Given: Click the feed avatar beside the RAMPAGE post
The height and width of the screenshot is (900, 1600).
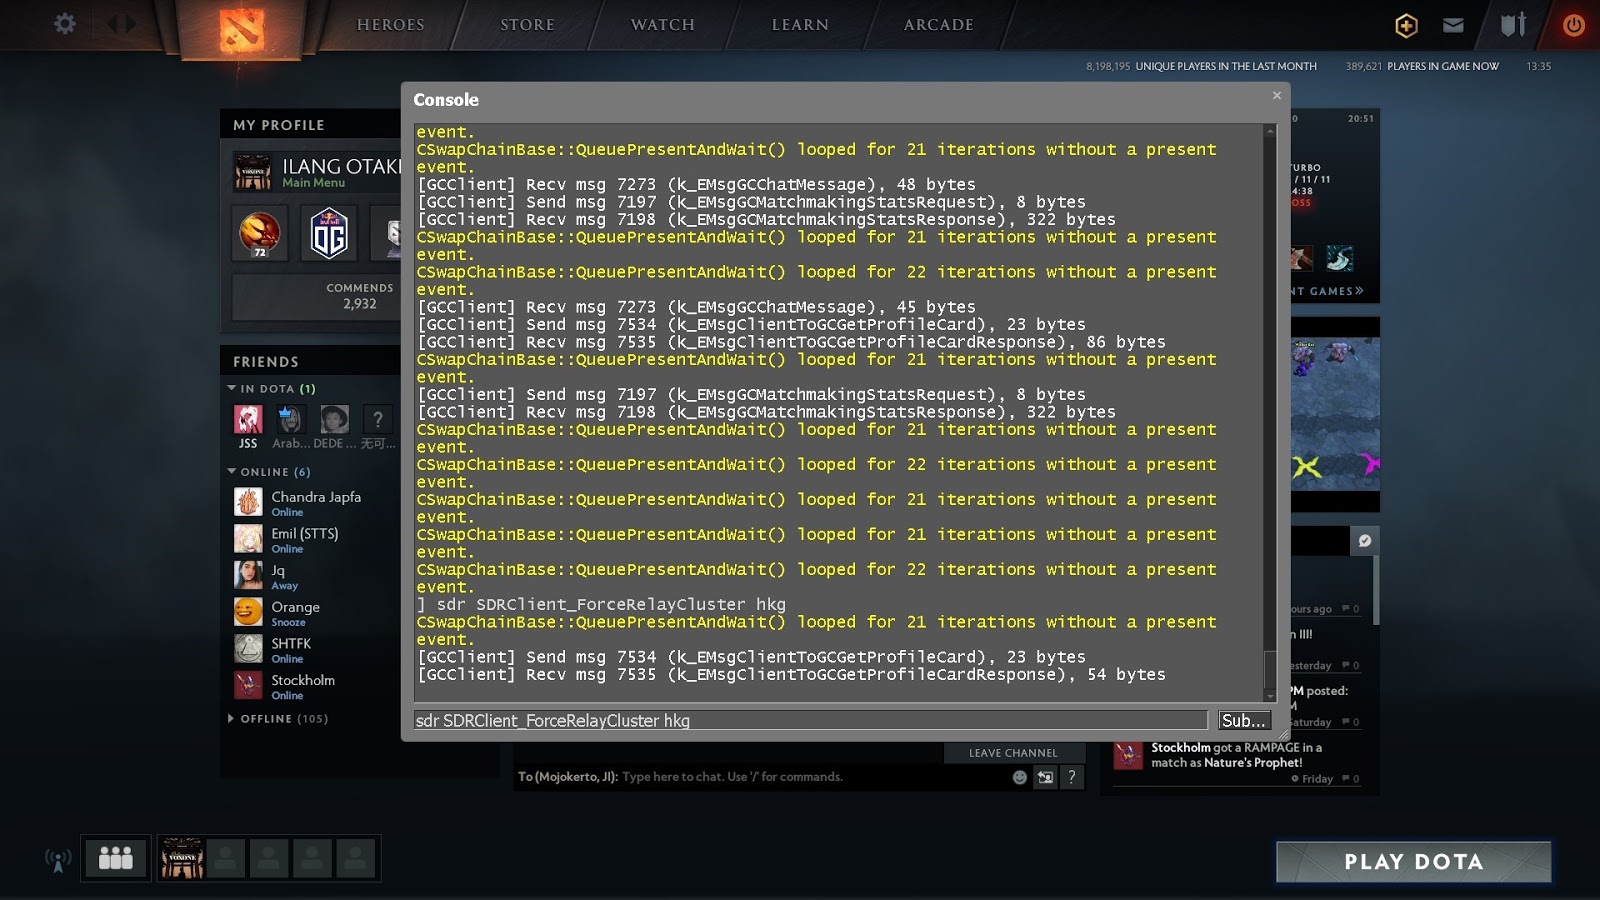Looking at the screenshot, I should (1128, 755).
